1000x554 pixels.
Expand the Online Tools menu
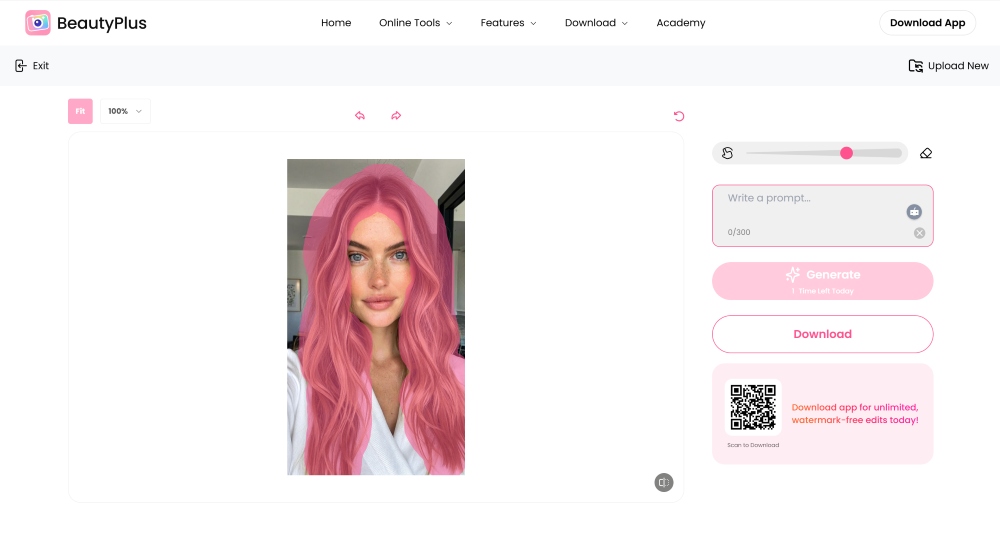416,23
